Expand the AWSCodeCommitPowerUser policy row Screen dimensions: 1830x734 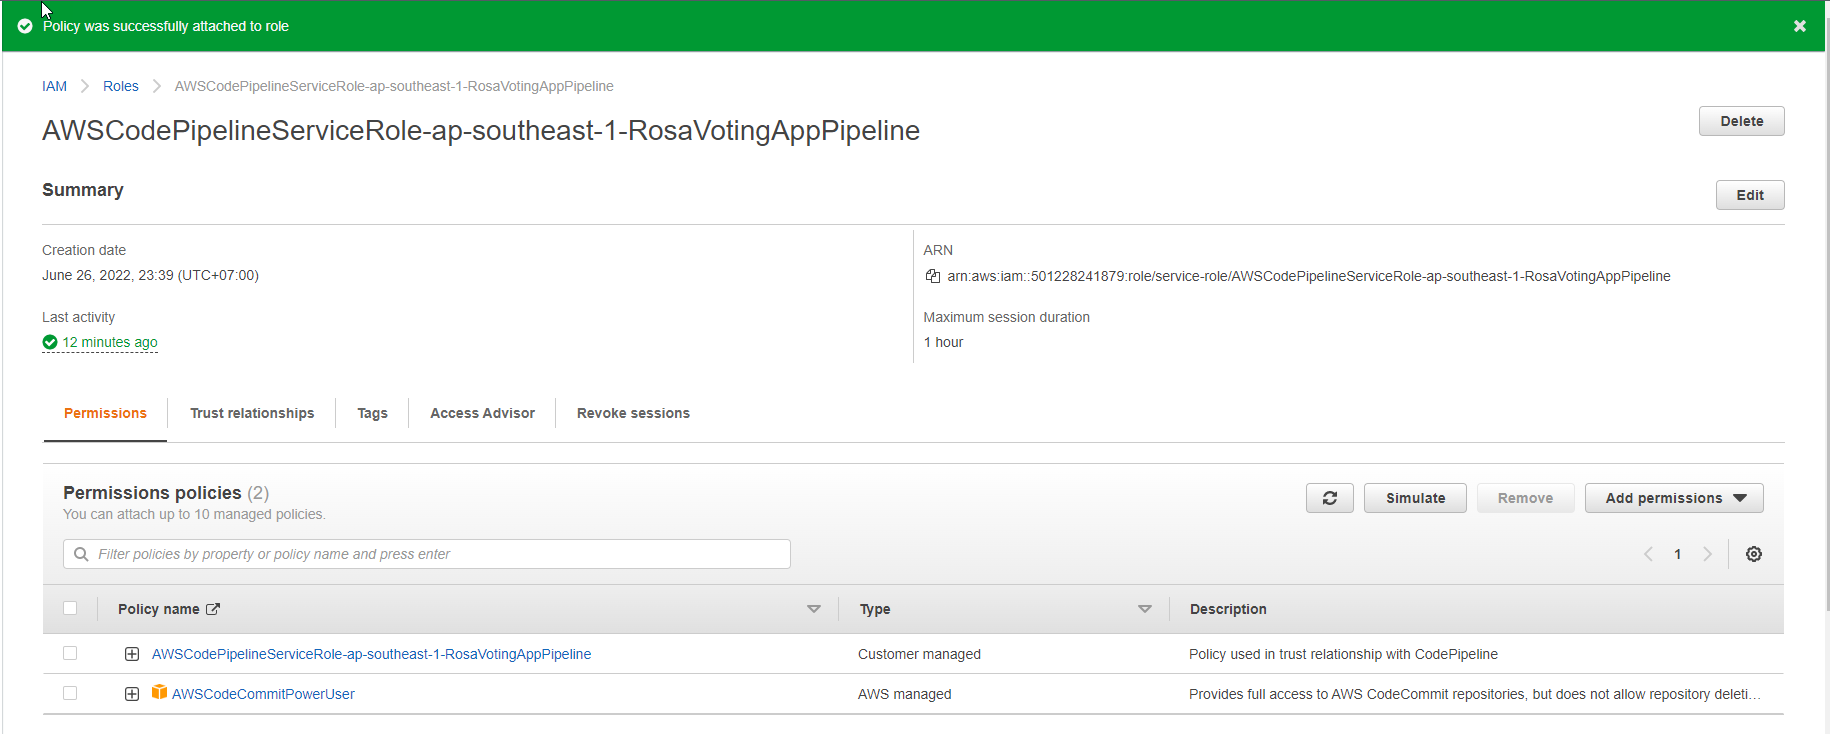[132, 694]
